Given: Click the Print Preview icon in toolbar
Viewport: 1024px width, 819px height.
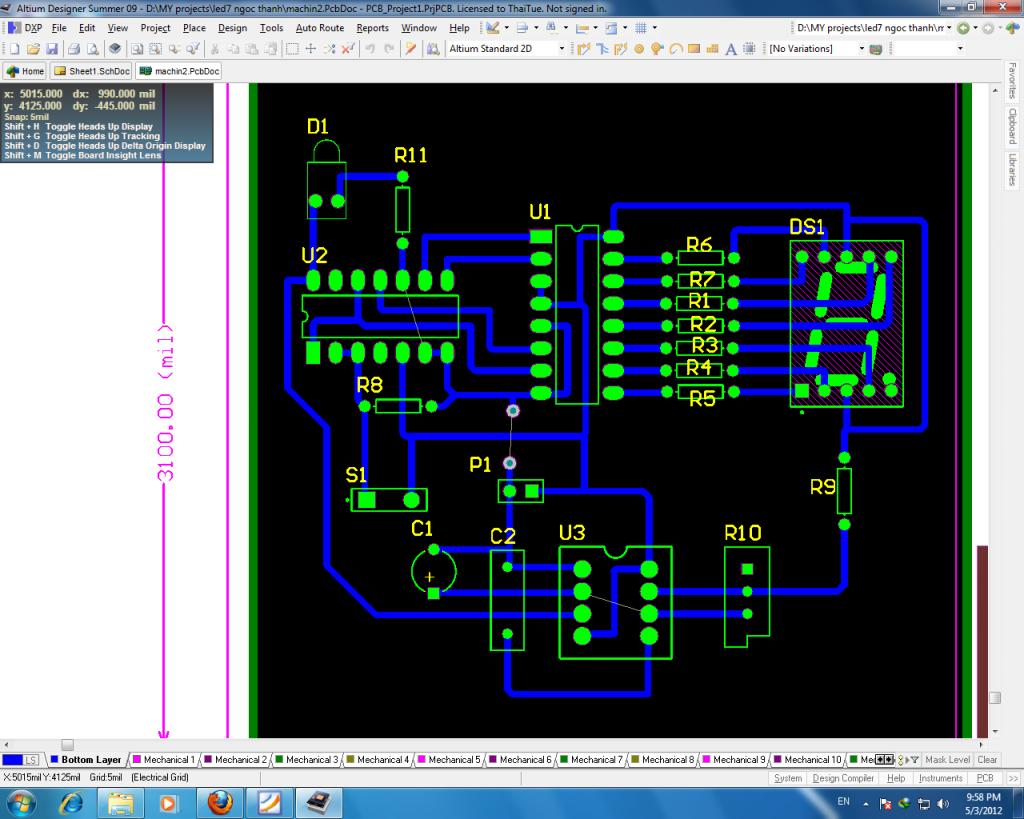Looking at the screenshot, I should pyautogui.click(x=92, y=49).
